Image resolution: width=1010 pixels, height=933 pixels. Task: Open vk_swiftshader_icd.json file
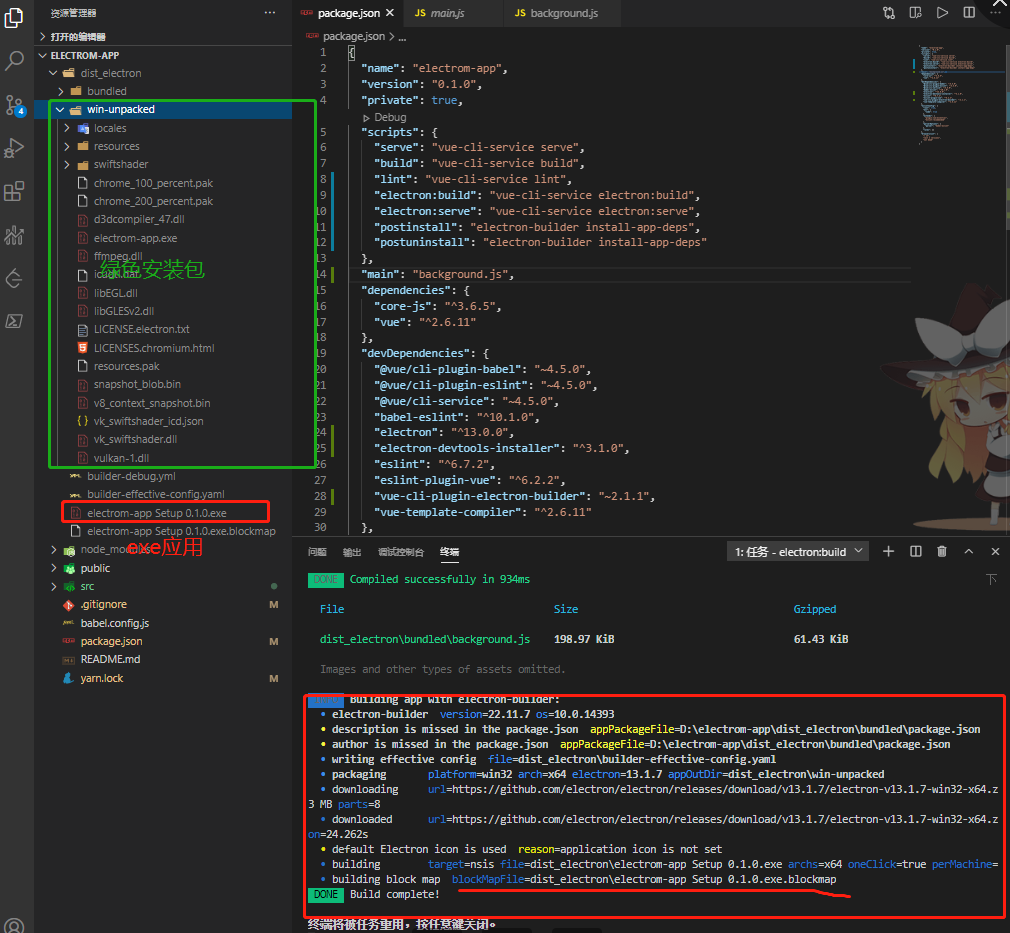pos(164,421)
